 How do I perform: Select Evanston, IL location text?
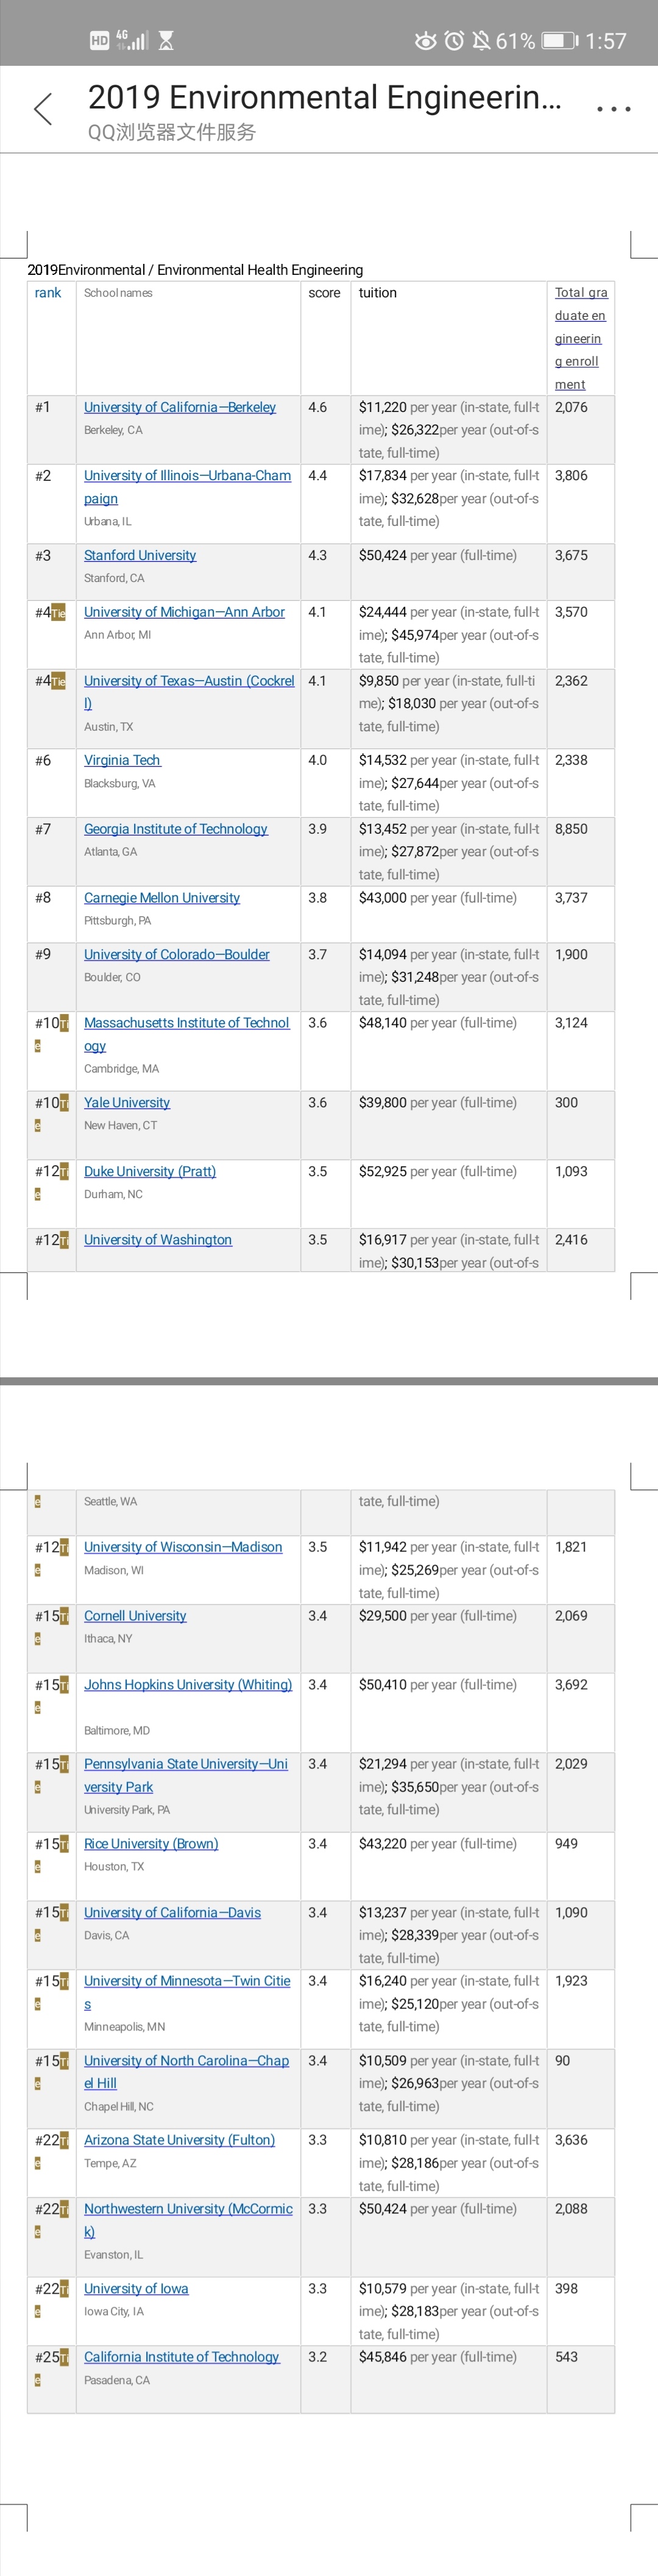(113, 2255)
